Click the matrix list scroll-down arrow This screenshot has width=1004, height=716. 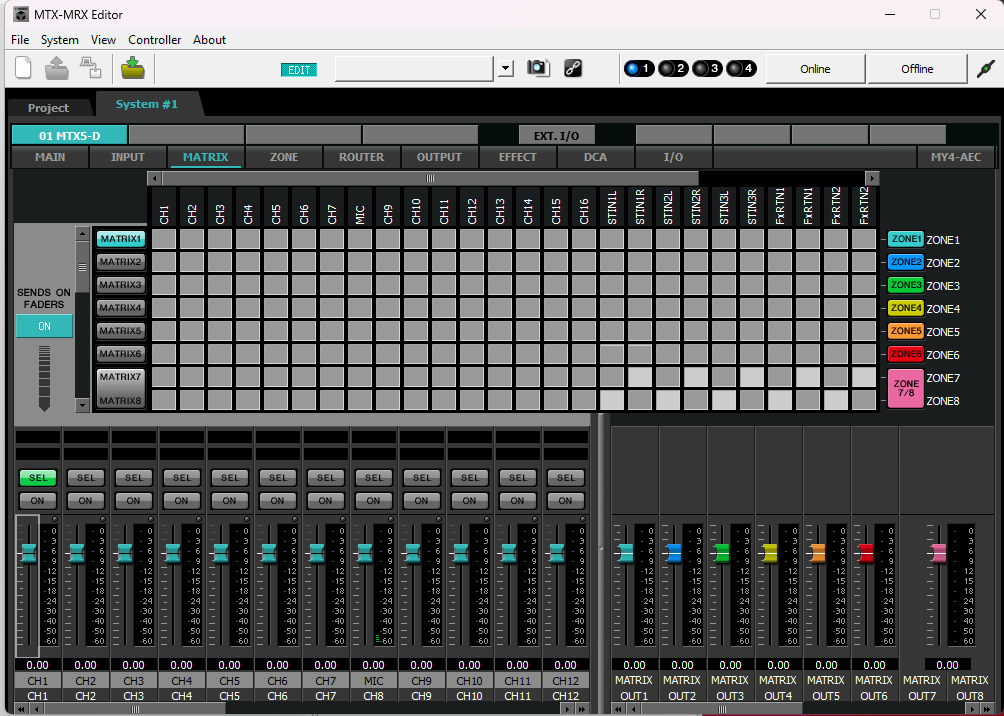(x=83, y=406)
